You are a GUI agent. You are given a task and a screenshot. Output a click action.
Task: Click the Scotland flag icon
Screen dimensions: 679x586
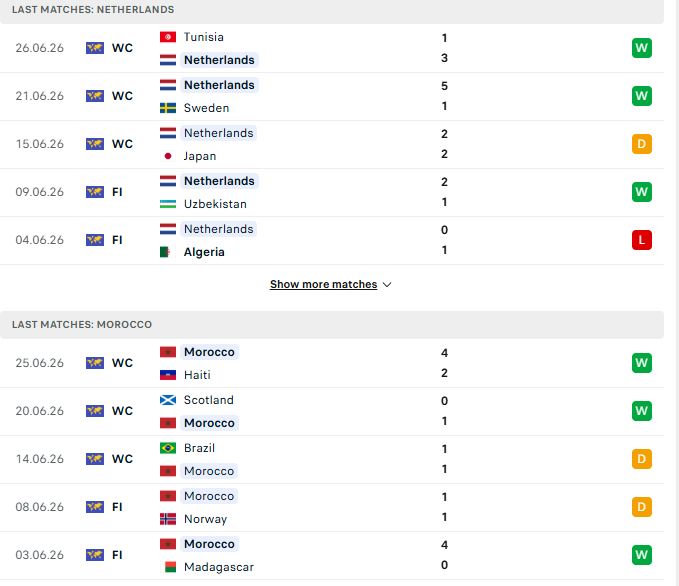pos(168,400)
